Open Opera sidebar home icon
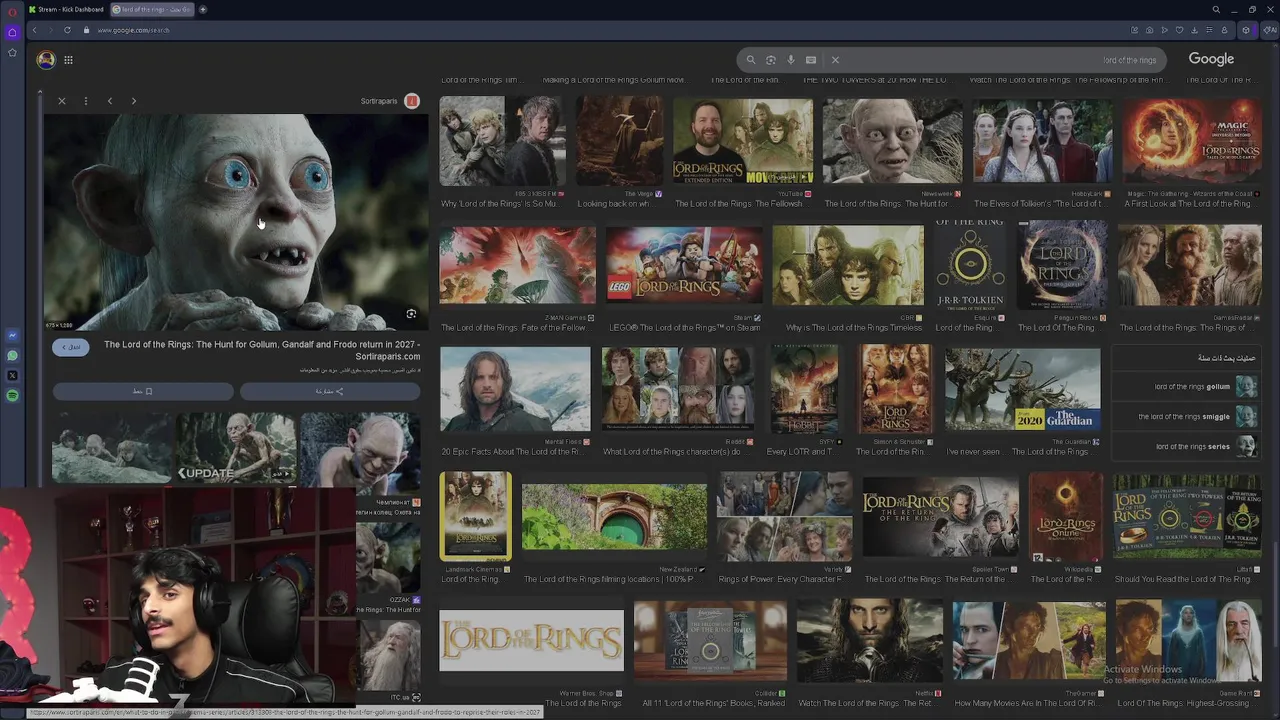The image size is (1280, 720). (x=12, y=32)
